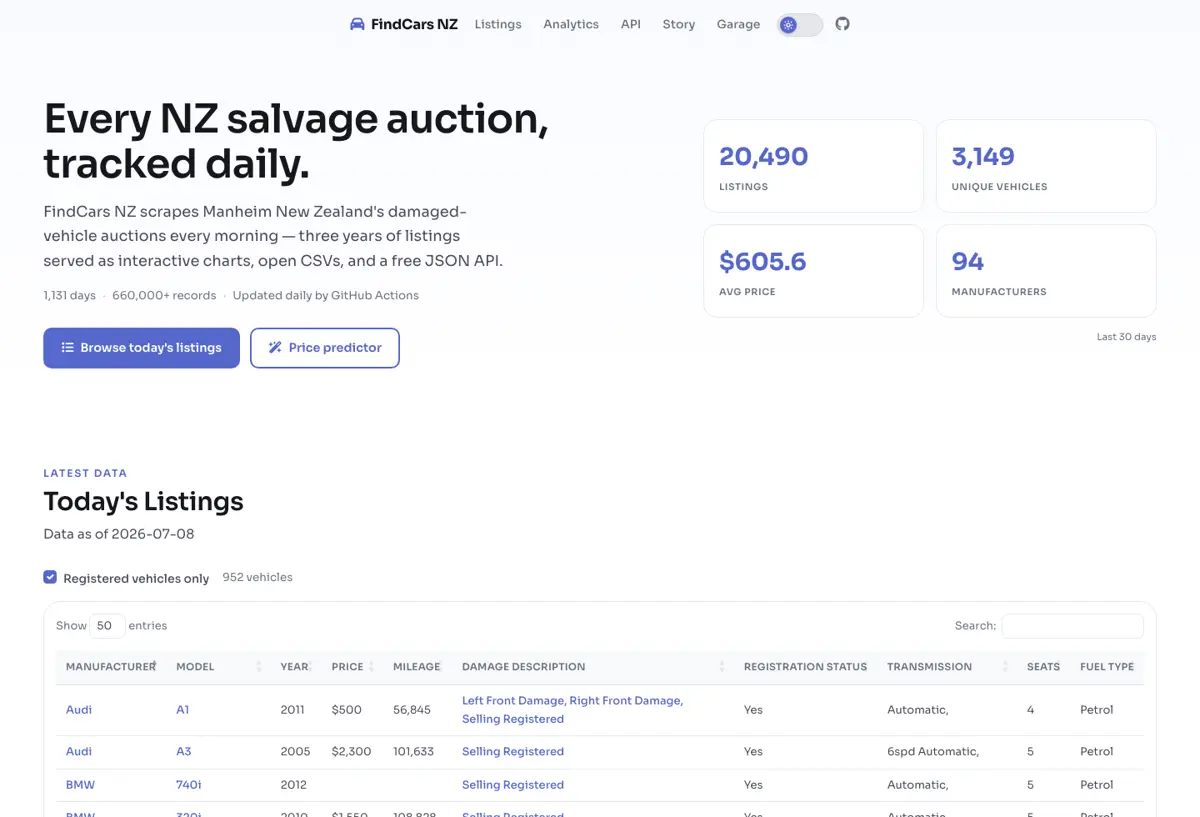
Task: Open the Price predictor button
Action: 325,348
